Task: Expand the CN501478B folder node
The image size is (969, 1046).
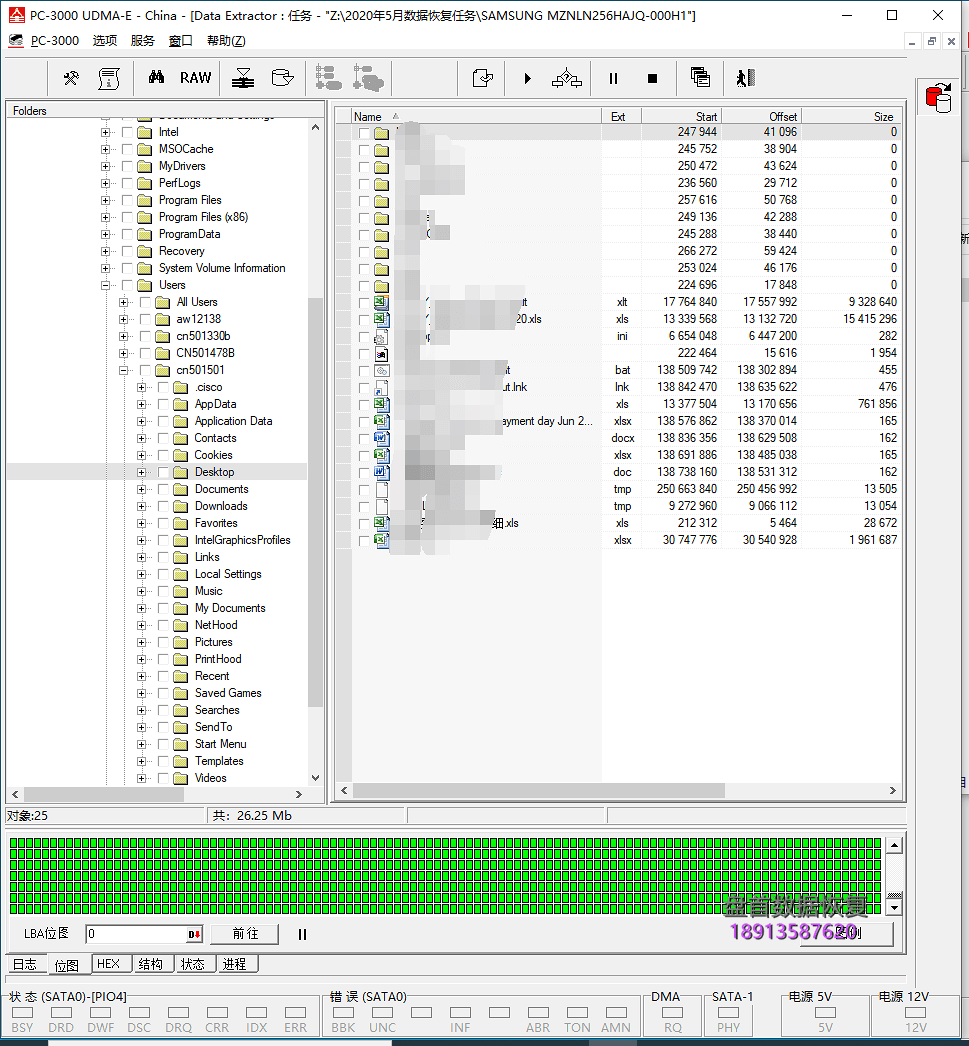Action: point(123,354)
